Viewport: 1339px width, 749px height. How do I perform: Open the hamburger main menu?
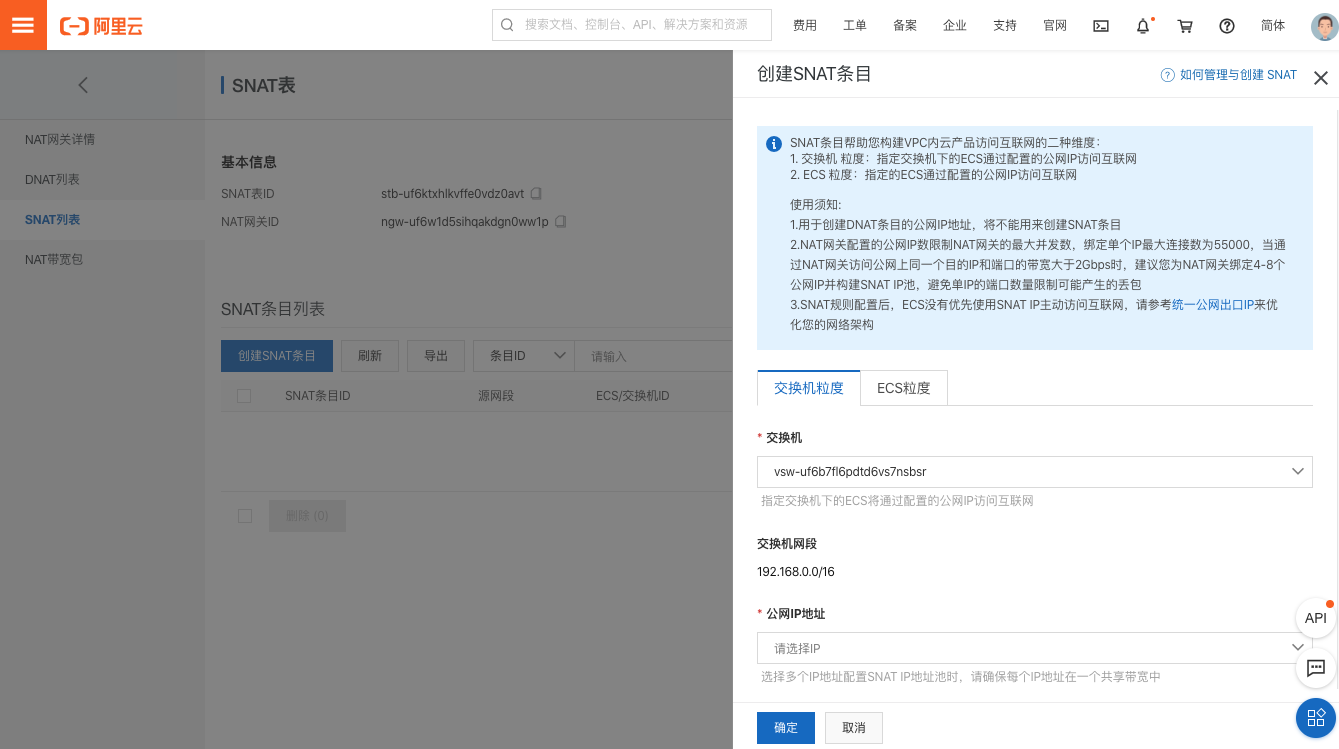click(x=23, y=25)
